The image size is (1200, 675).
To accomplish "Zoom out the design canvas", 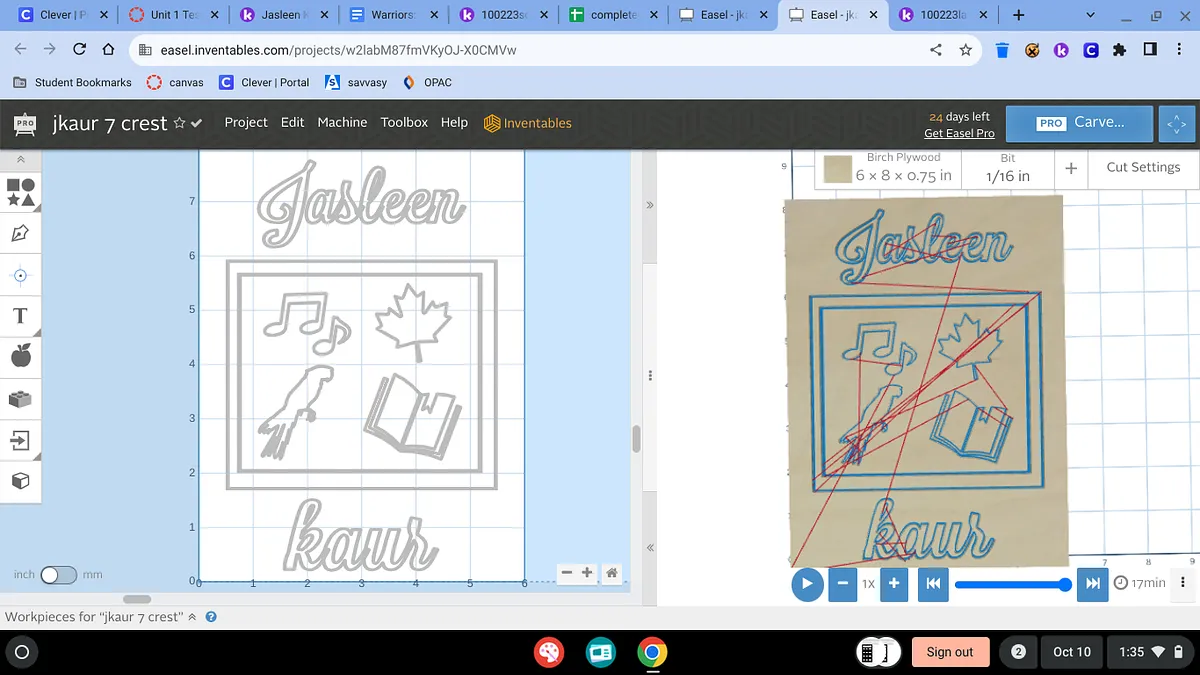I will point(567,573).
